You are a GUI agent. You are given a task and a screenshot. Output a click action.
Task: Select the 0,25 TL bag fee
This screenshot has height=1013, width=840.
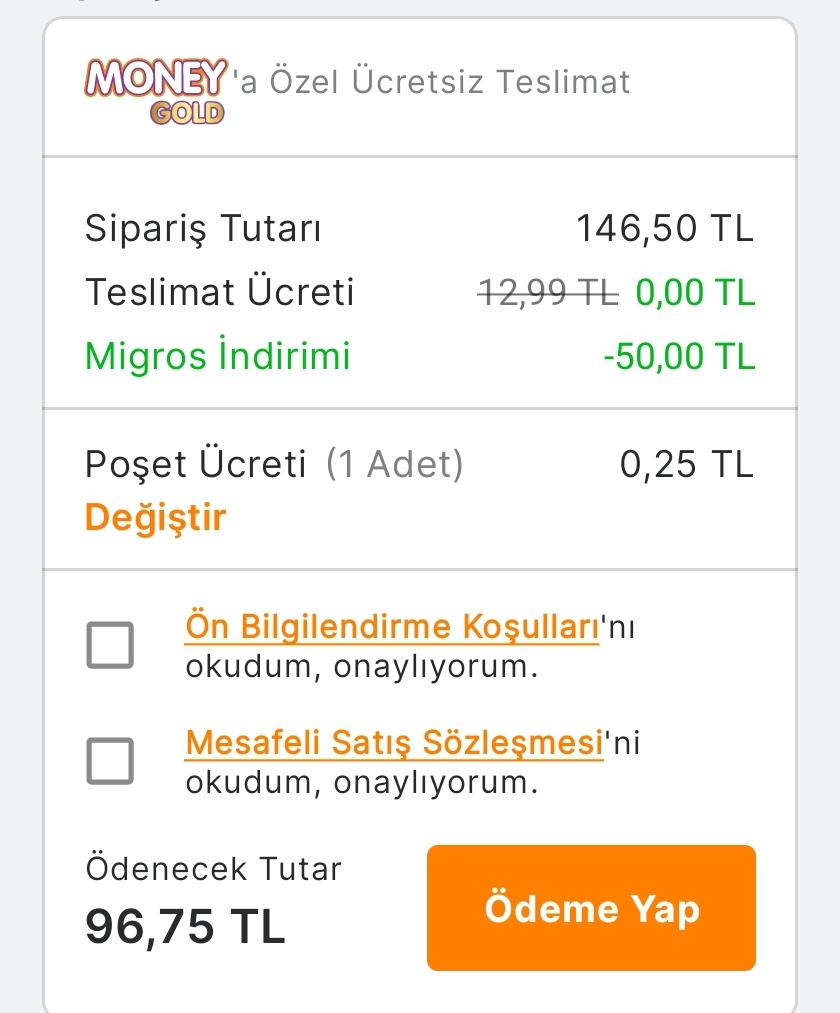pos(687,465)
